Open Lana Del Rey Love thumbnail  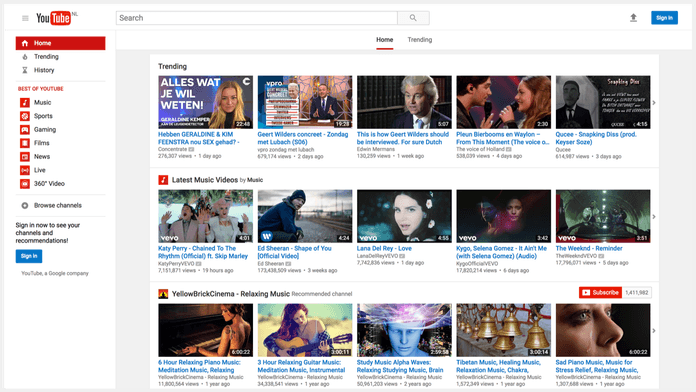(x=404, y=216)
